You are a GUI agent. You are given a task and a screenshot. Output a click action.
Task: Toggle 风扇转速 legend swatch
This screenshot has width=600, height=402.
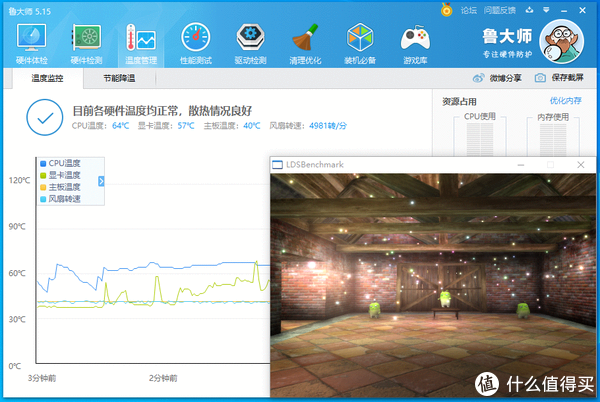pyautogui.click(x=43, y=199)
